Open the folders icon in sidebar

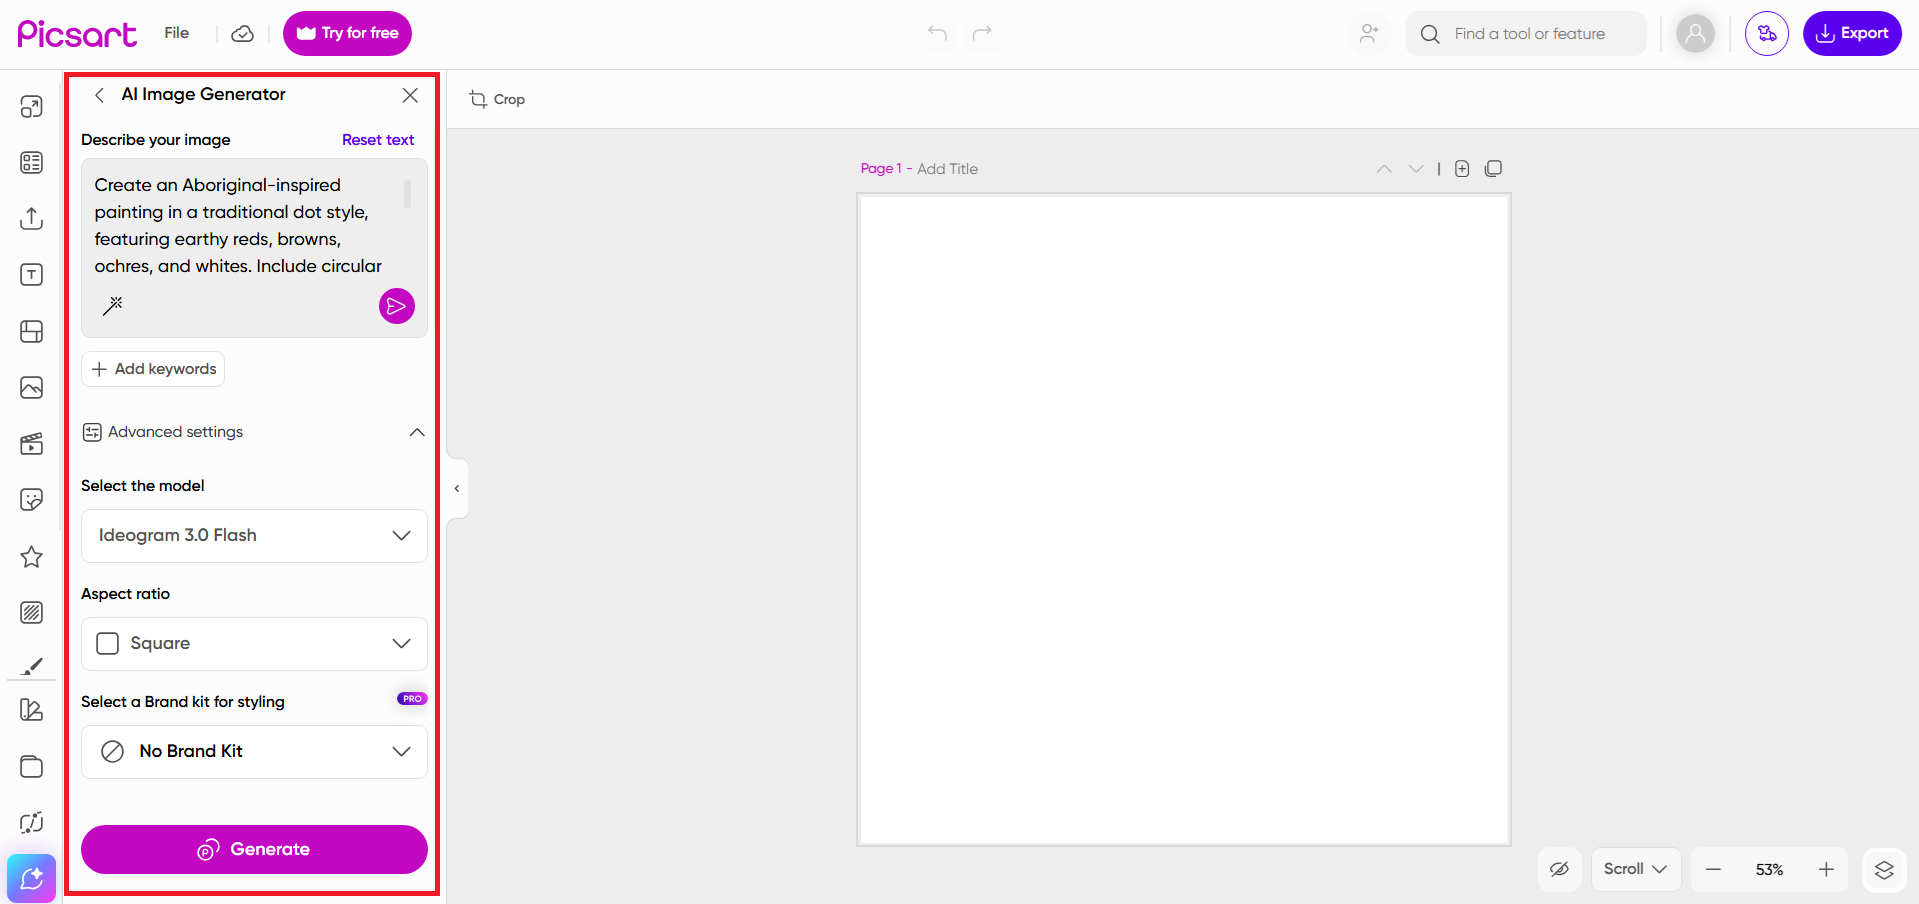coord(32,766)
